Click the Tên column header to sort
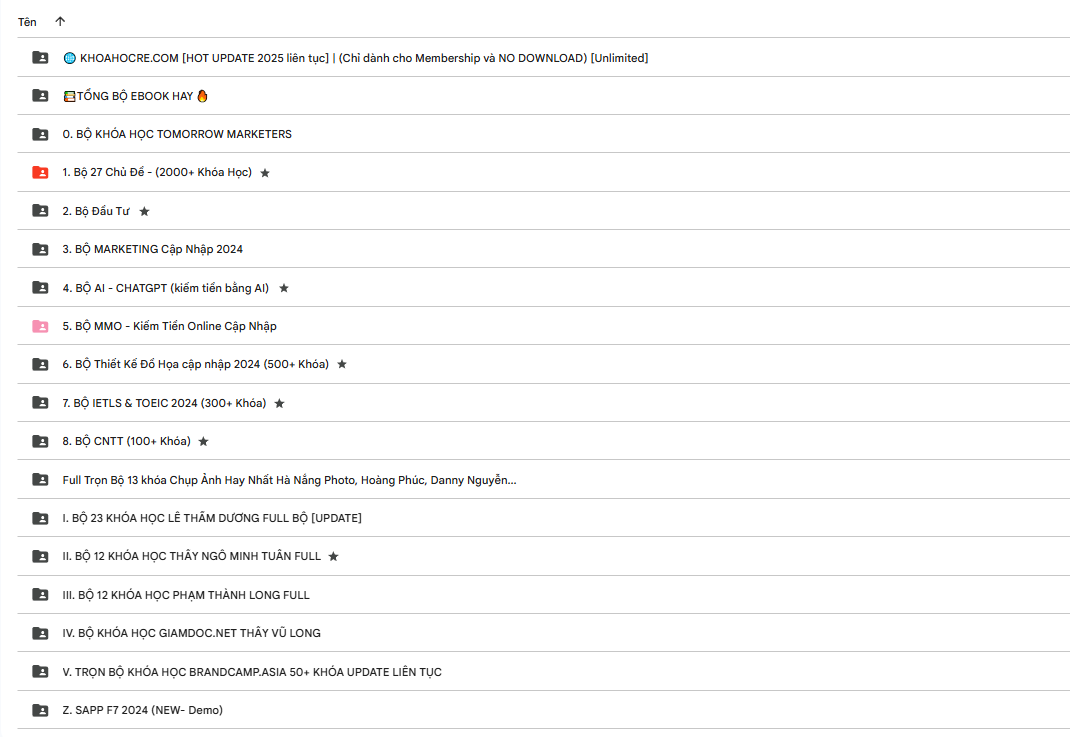This screenshot has height=737, width=1070. click(27, 21)
